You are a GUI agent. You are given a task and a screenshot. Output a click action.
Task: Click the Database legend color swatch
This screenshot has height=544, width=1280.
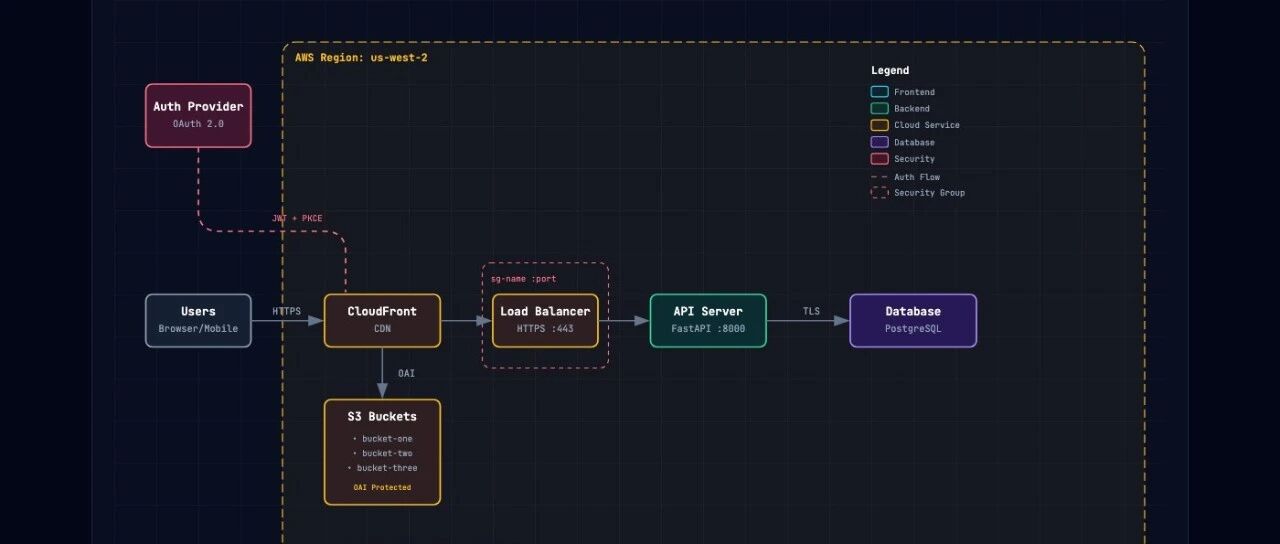879,142
